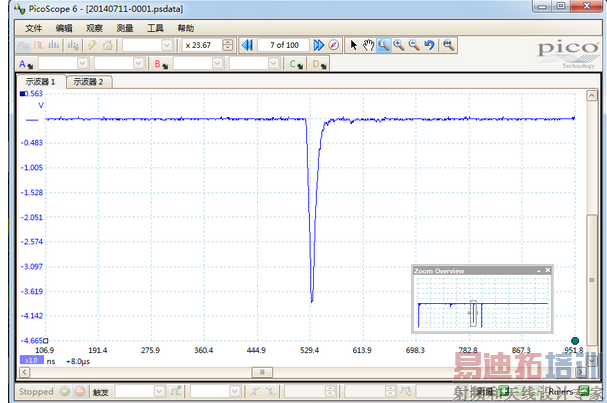The image size is (607, 403).
Task: Open 帮助 menu
Action: coord(185,28)
